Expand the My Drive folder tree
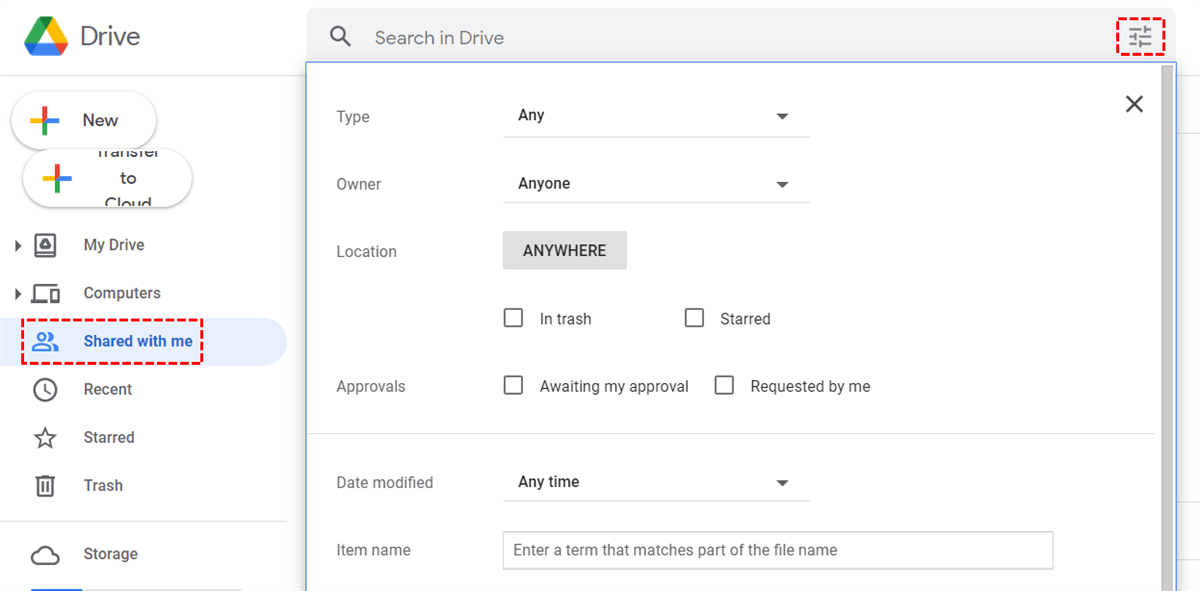1200x591 pixels. [17, 245]
